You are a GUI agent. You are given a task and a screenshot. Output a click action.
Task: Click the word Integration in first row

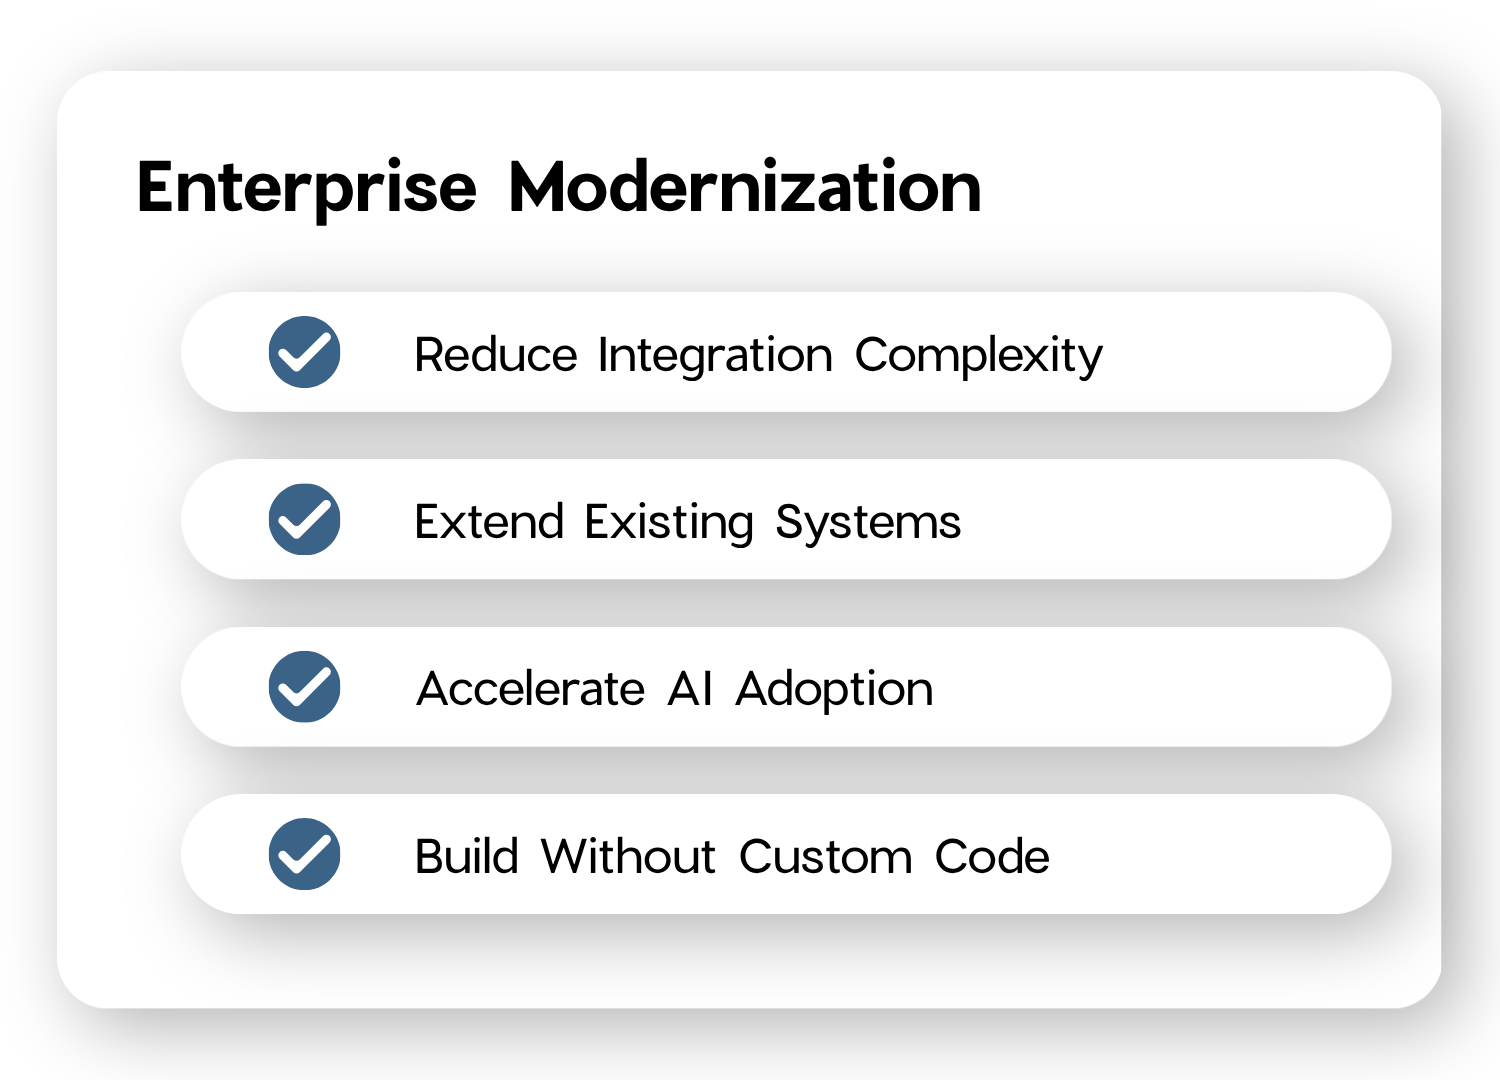point(715,356)
